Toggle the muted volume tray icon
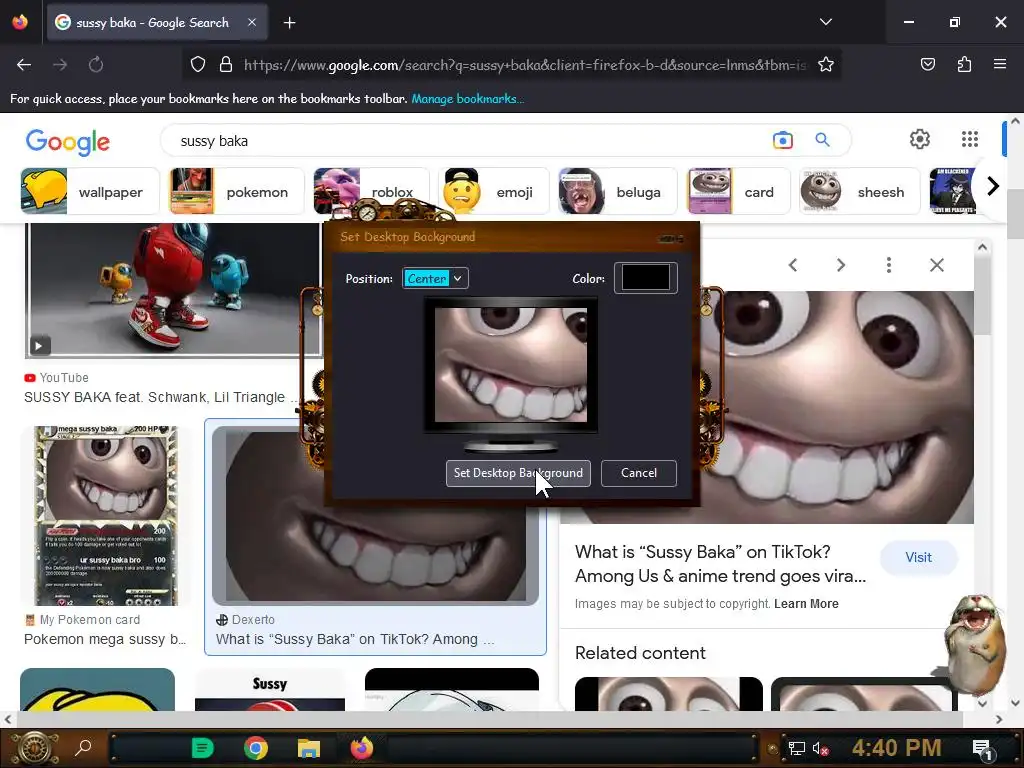1024x768 pixels. click(x=820, y=748)
